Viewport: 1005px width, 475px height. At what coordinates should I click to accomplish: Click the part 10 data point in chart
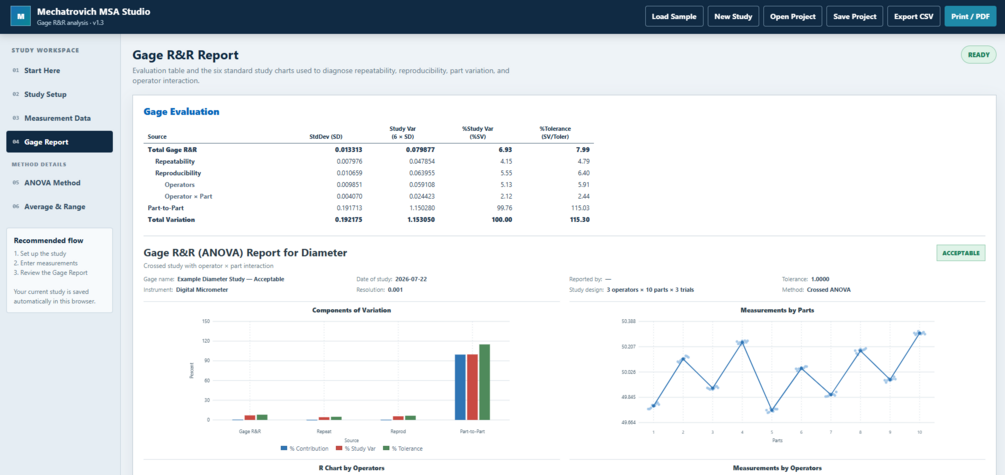click(x=919, y=333)
